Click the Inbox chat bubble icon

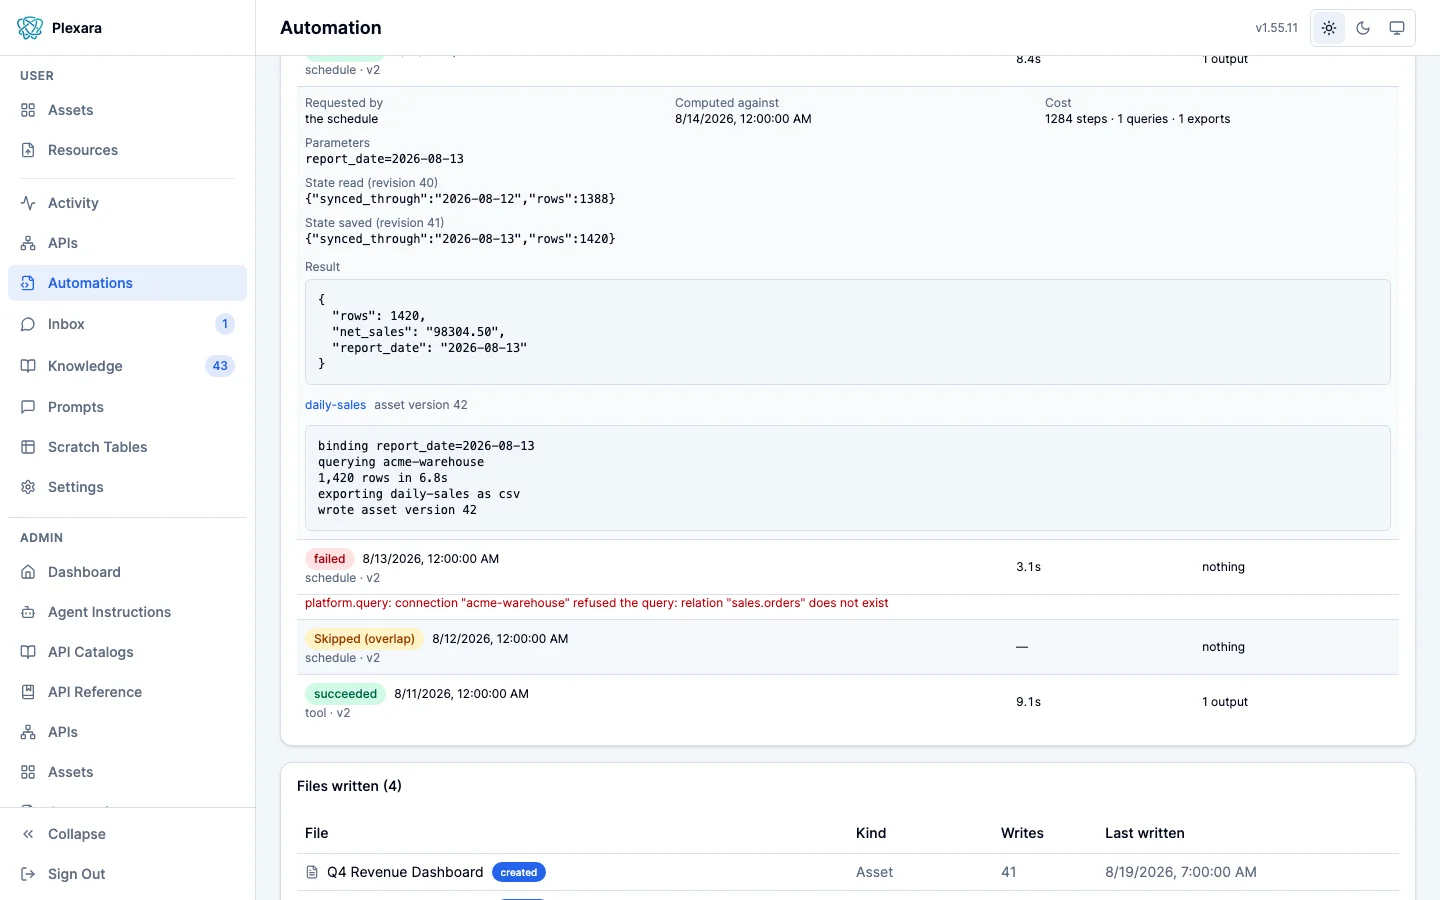(x=28, y=324)
